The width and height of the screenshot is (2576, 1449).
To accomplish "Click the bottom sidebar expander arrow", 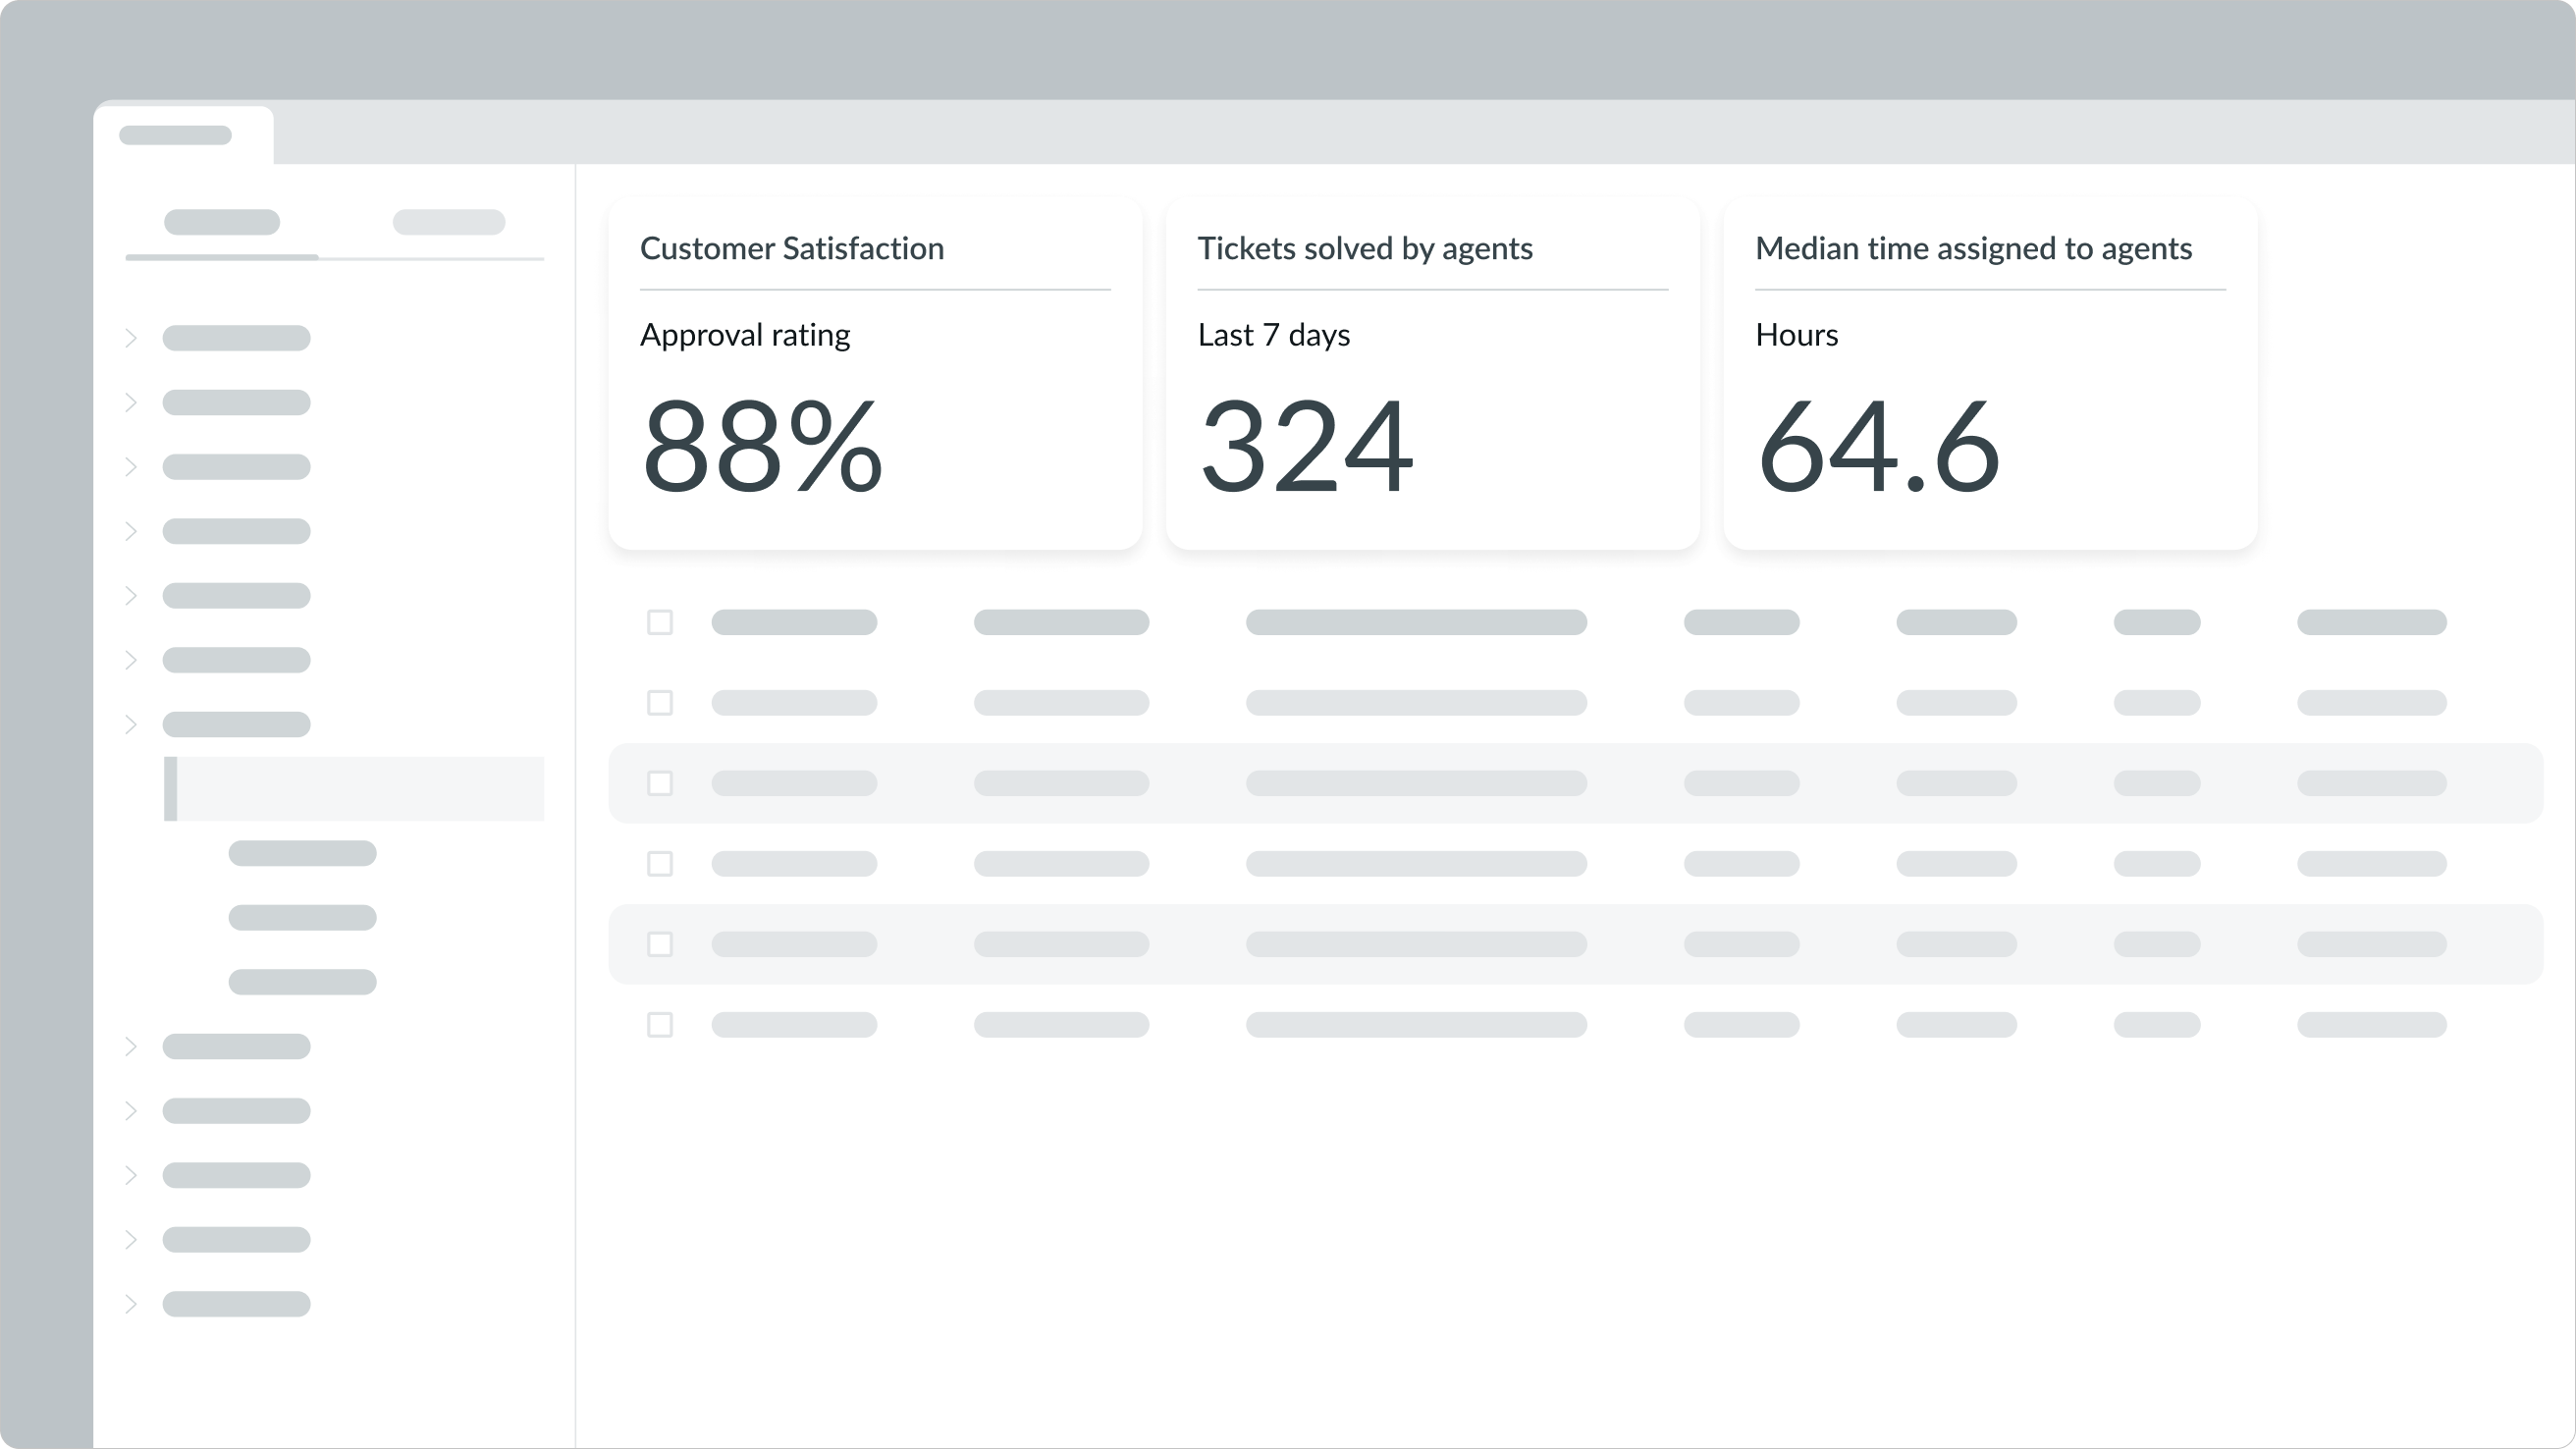I will point(131,1303).
